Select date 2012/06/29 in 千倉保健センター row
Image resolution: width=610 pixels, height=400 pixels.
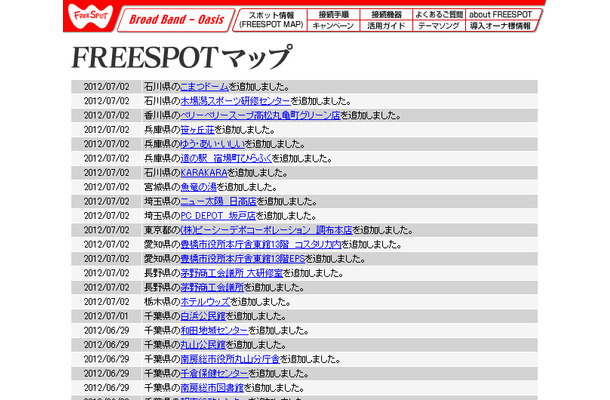click(107, 374)
